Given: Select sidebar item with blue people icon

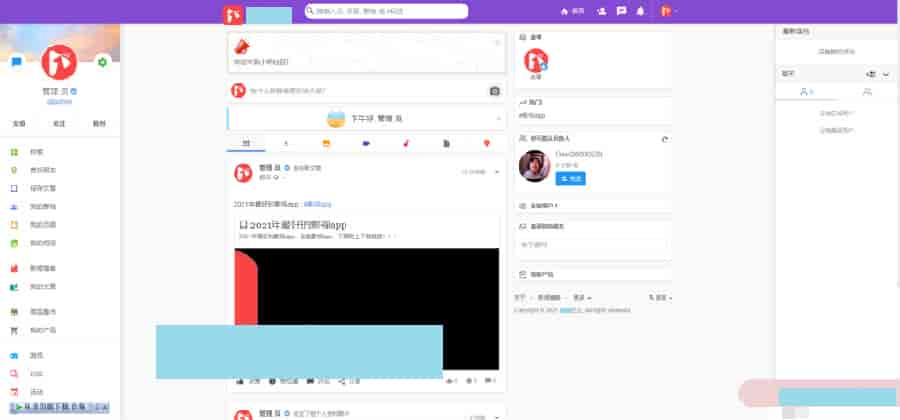Looking at the screenshot, I should [59, 207].
